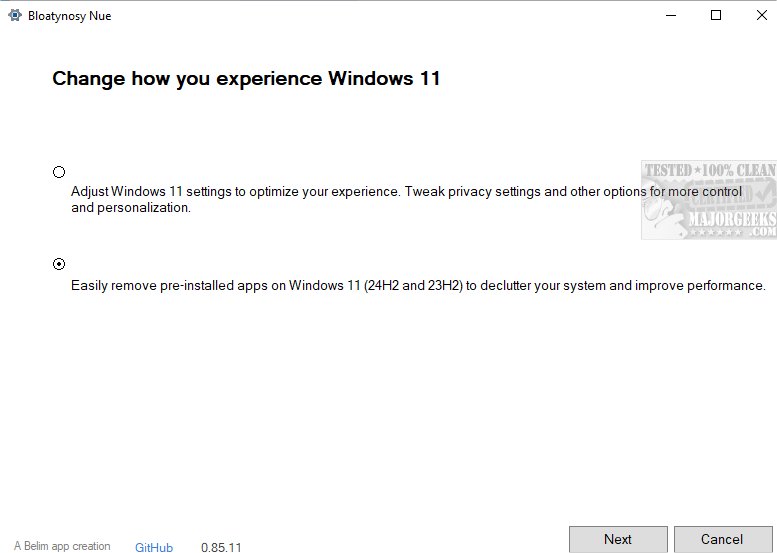Minimize the Bloatynosy Nue window
The image size is (777, 553).
[x=669, y=15]
